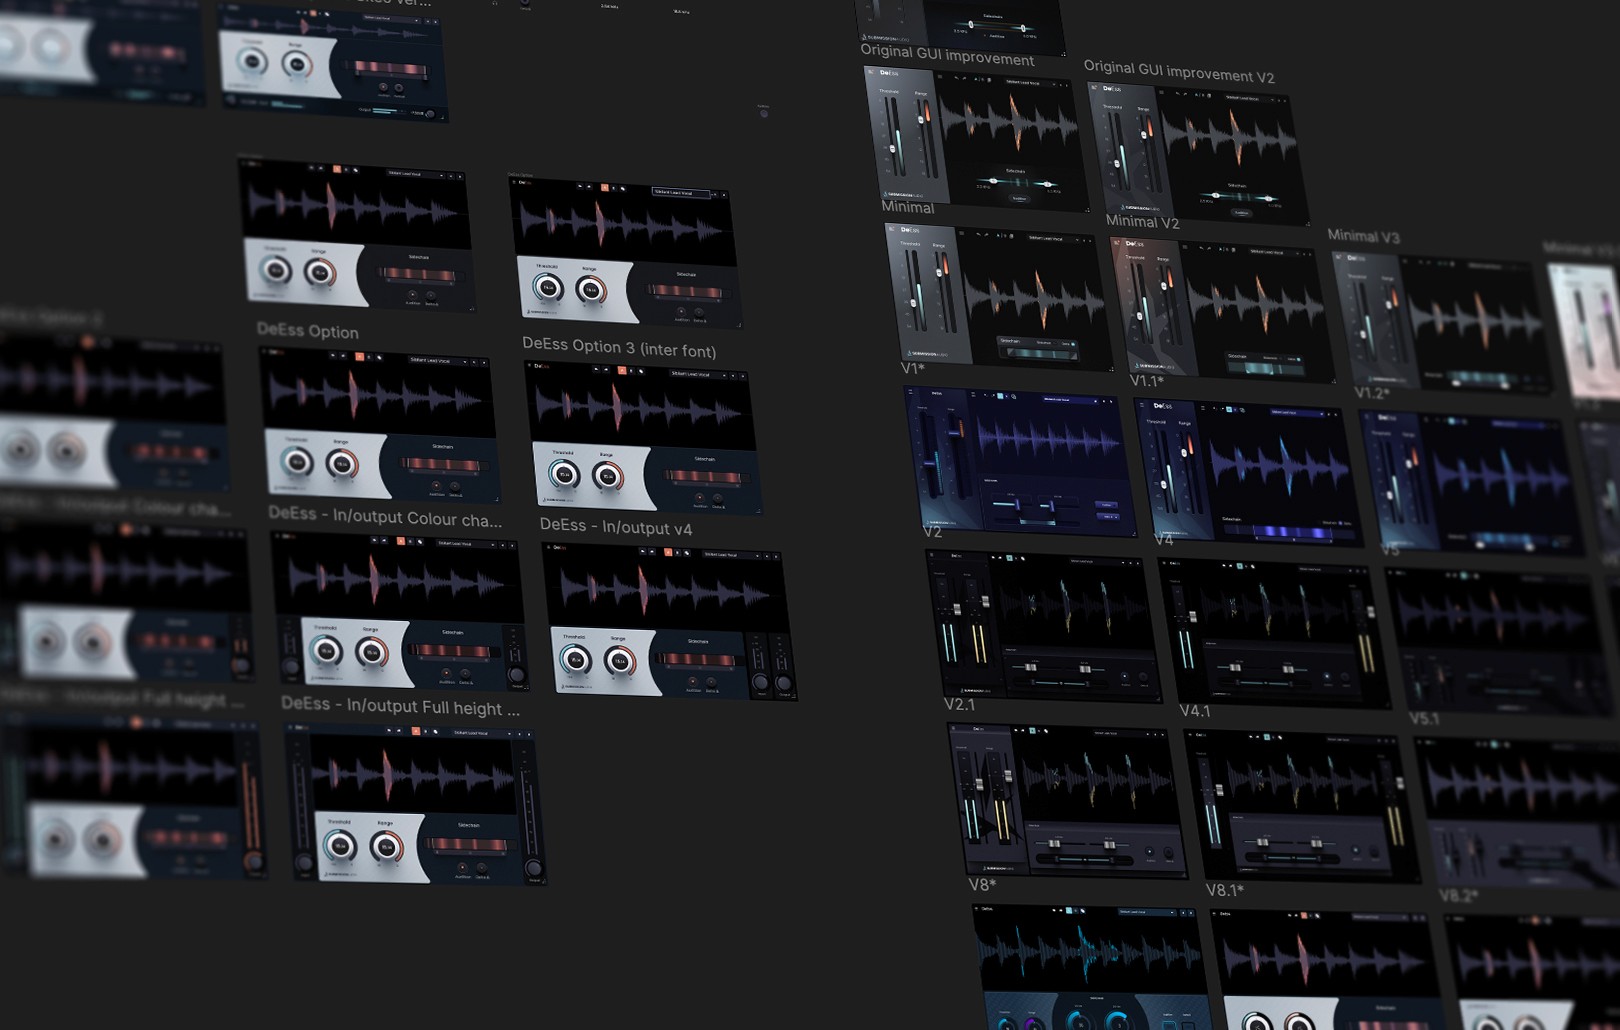Click the Audition button in the Original GUI improvement frame
The height and width of the screenshot is (1030, 1620).
pyautogui.click(x=1019, y=199)
